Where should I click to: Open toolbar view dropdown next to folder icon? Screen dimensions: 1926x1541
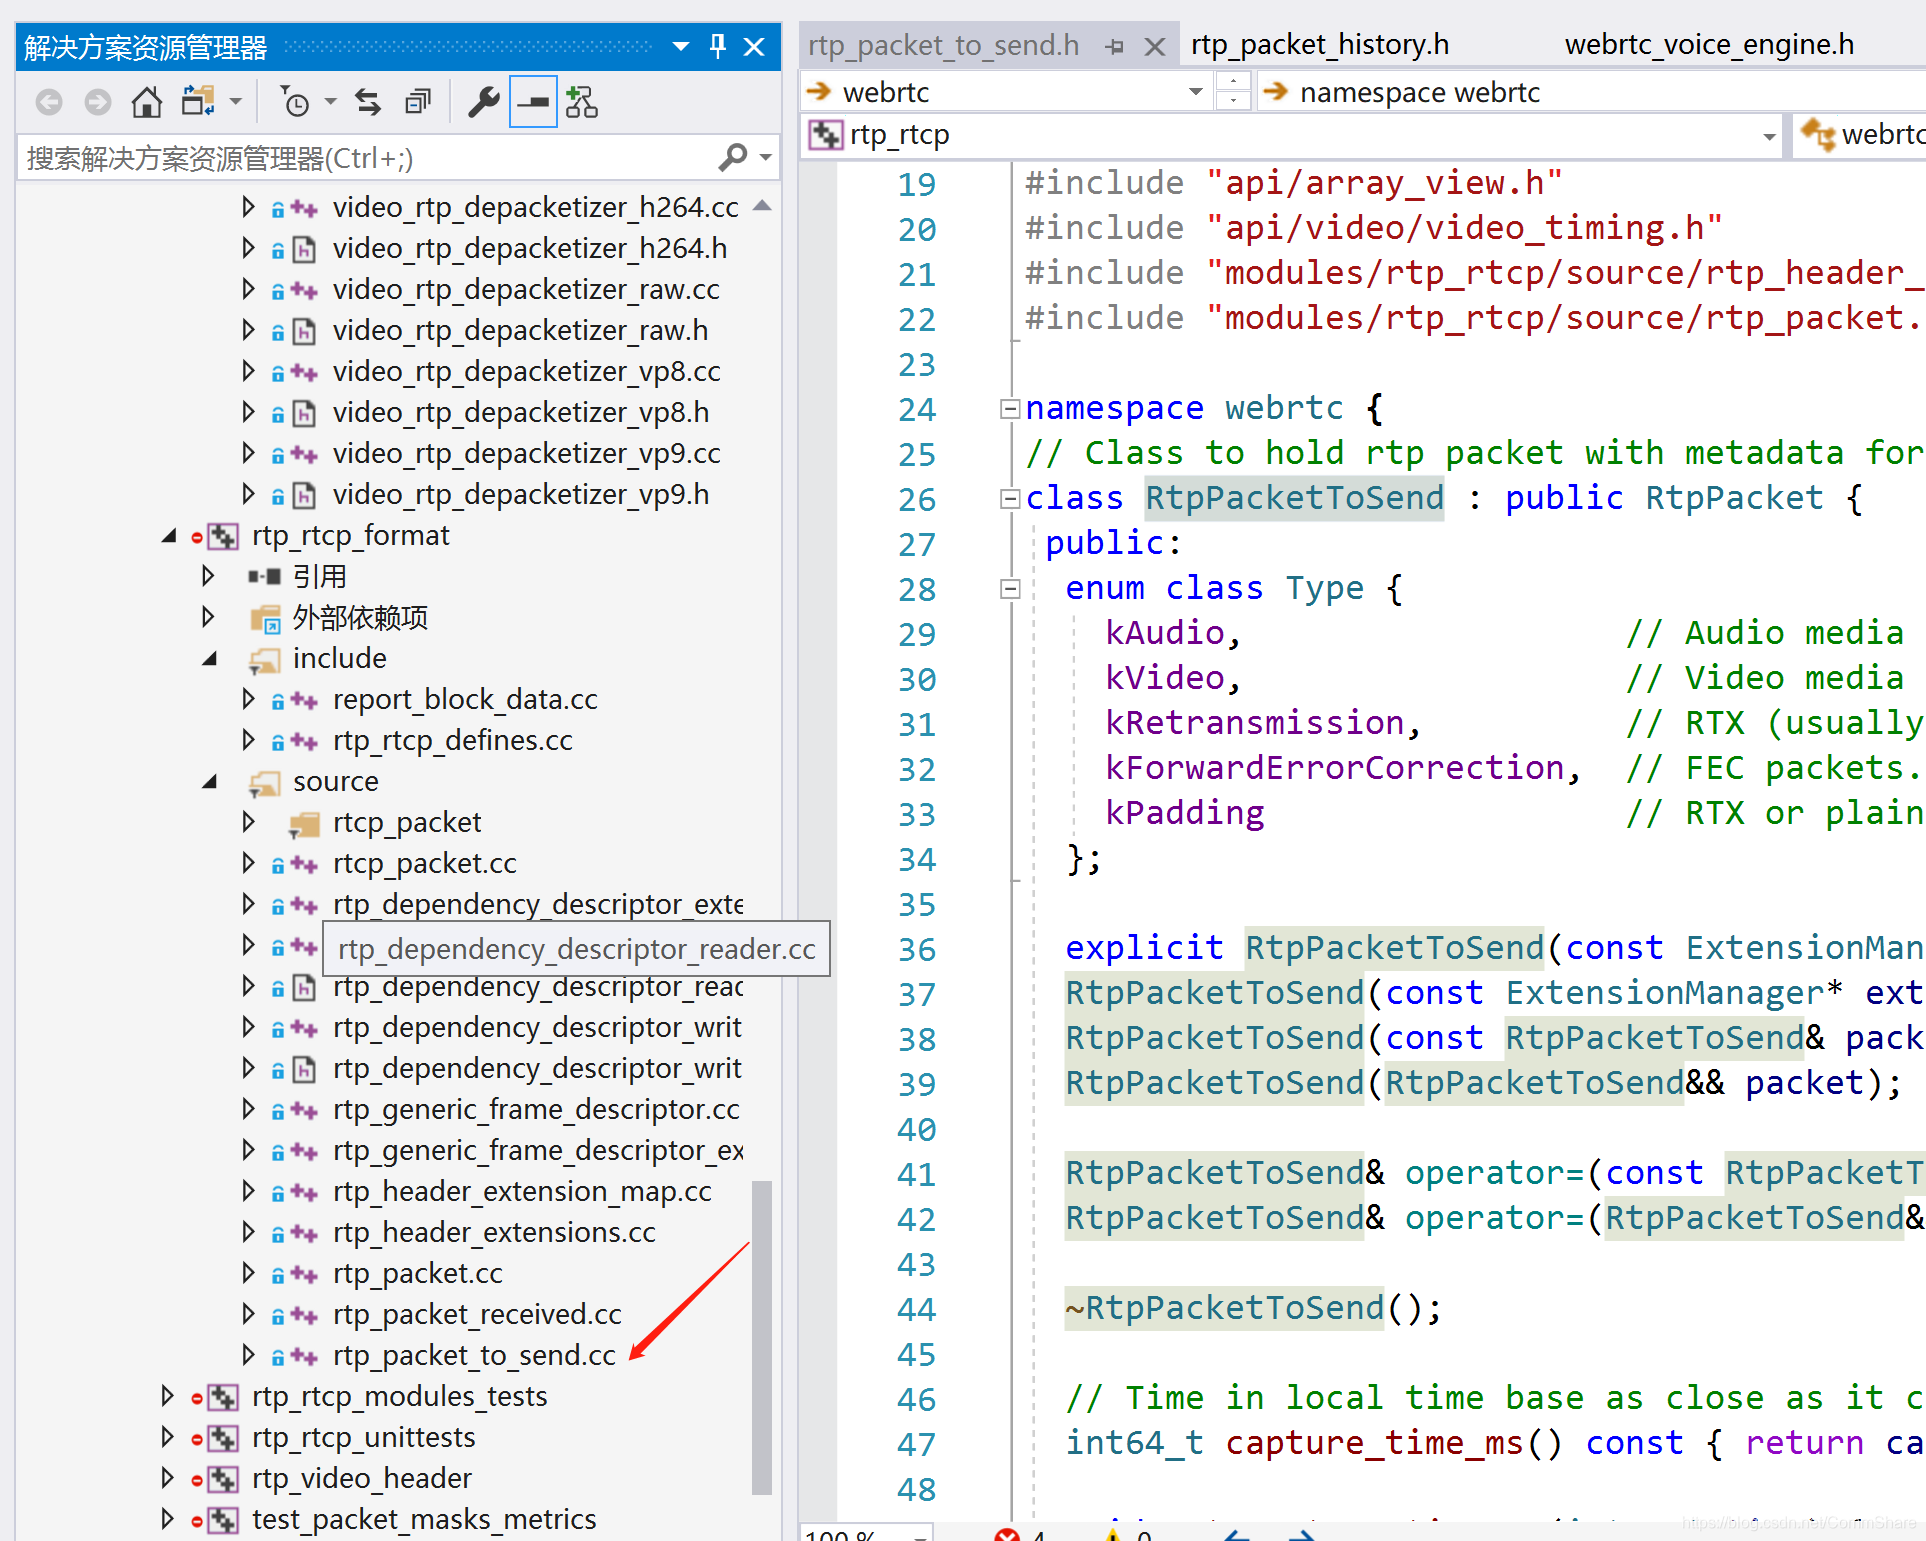(x=236, y=102)
